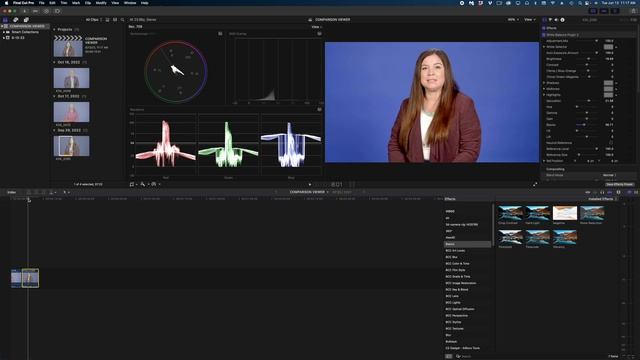Adjust the Brightness slider handle

pyautogui.click(x=588, y=59)
